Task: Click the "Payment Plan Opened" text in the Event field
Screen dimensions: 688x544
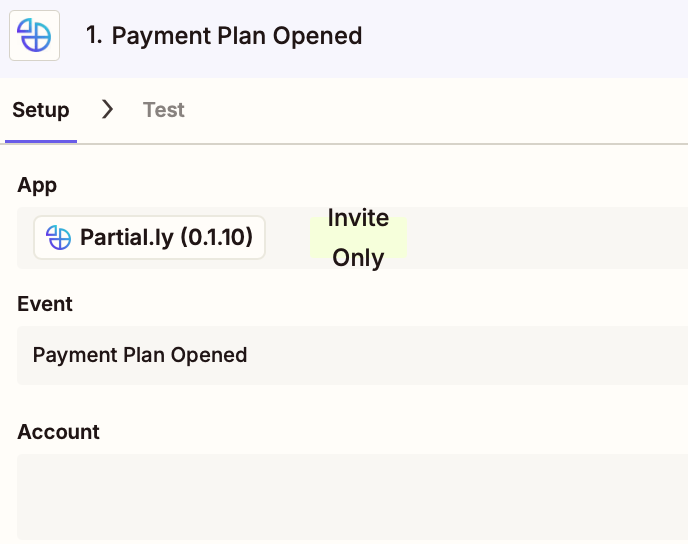Action: pyautogui.click(x=140, y=355)
